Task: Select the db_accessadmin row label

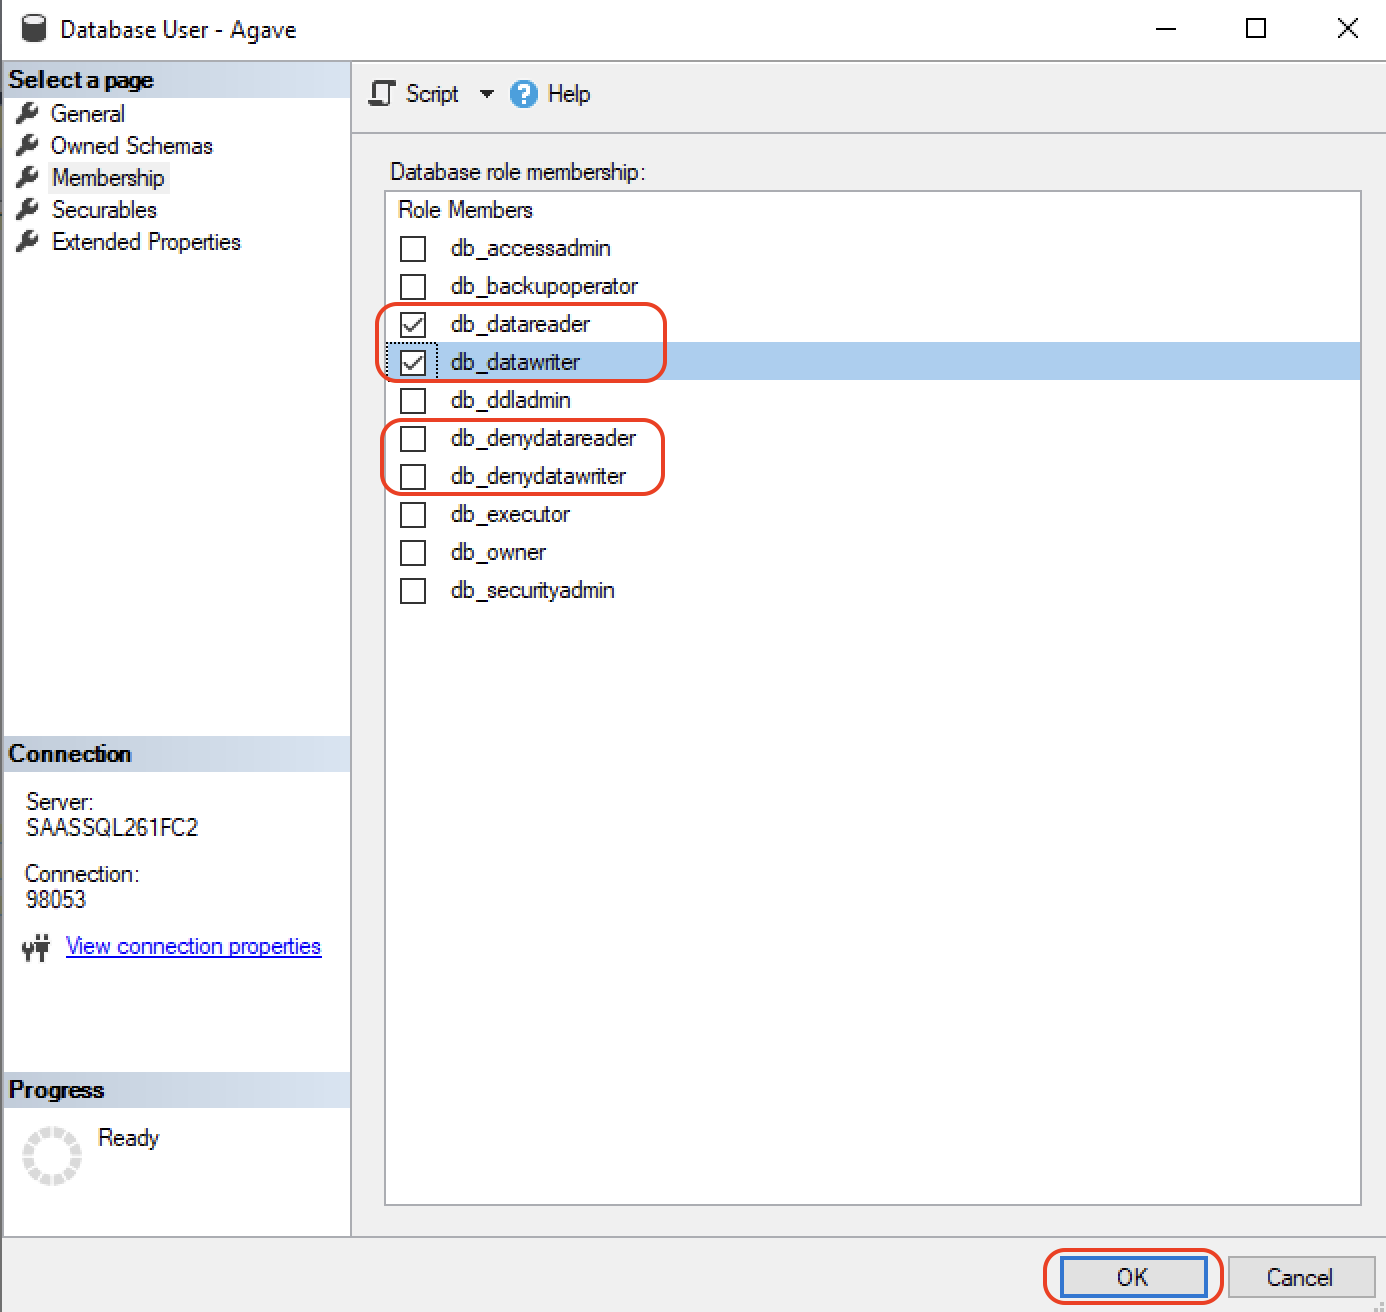Action: 531,248
